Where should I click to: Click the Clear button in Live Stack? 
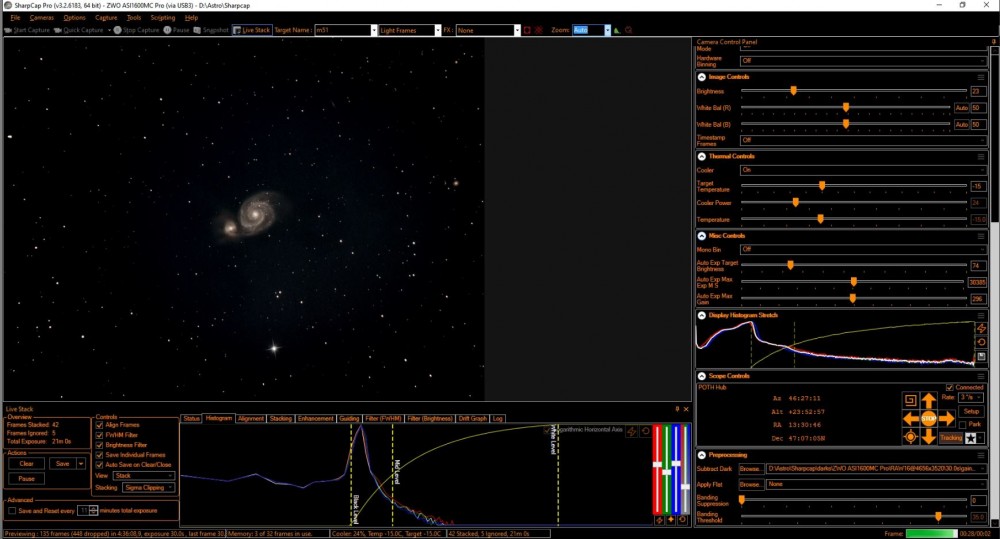click(x=27, y=464)
